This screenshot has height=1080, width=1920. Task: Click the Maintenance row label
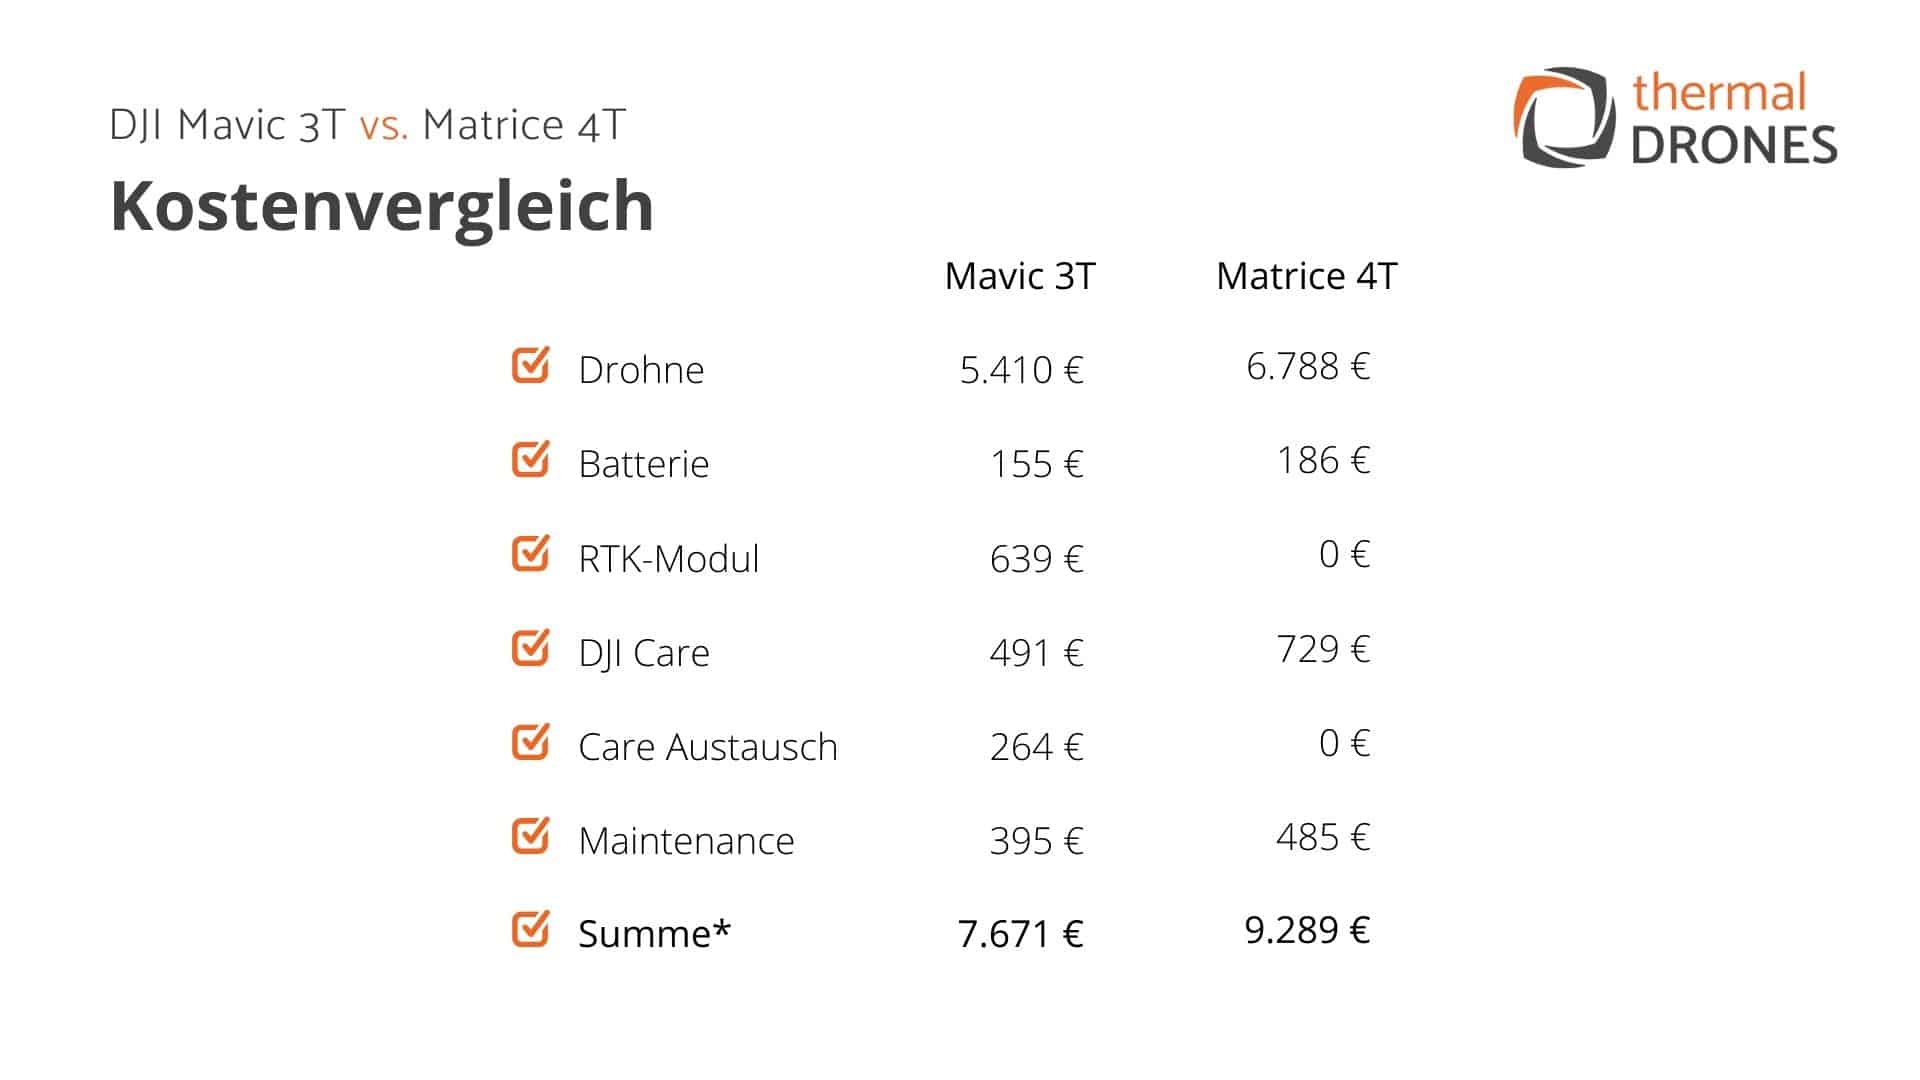pos(686,841)
